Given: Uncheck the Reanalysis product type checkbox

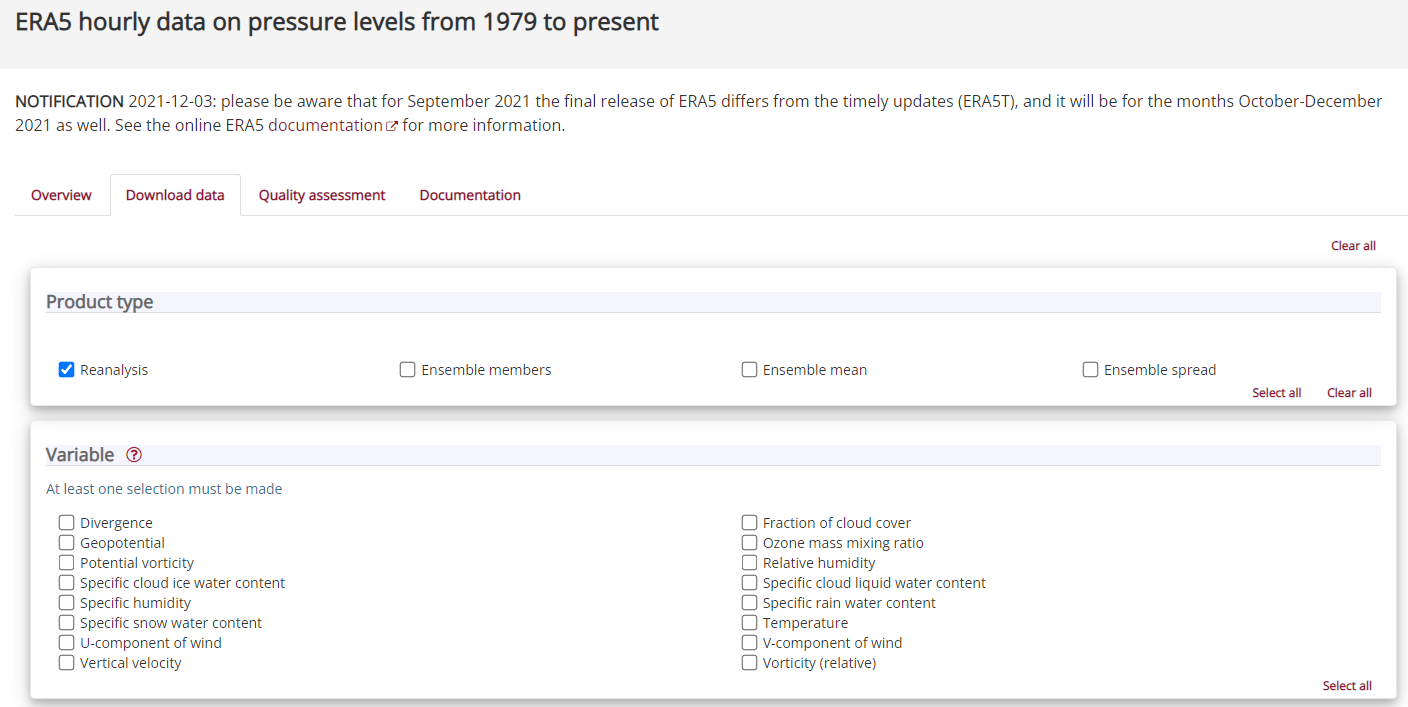Looking at the screenshot, I should [x=67, y=370].
